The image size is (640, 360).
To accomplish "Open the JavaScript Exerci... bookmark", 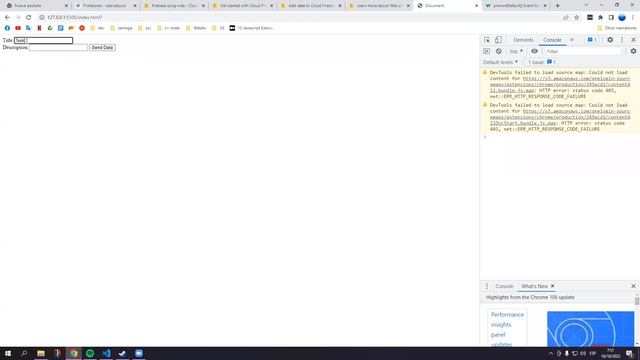I will tap(252, 28).
